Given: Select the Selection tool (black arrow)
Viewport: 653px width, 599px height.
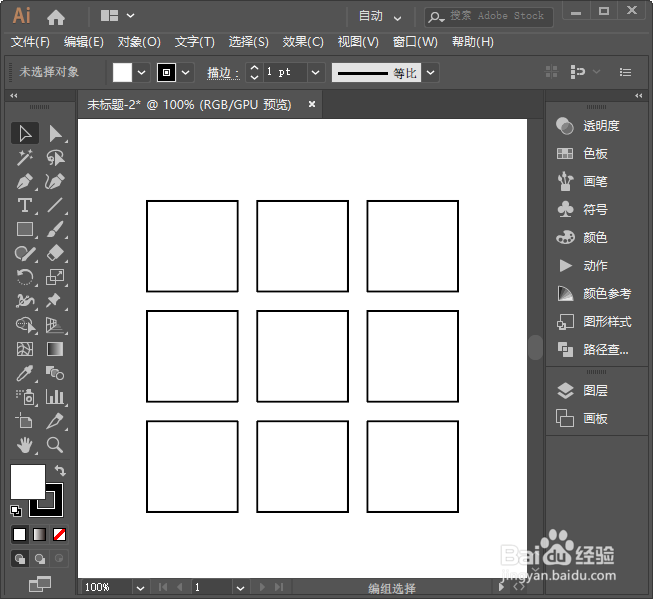Looking at the screenshot, I should (x=25, y=134).
